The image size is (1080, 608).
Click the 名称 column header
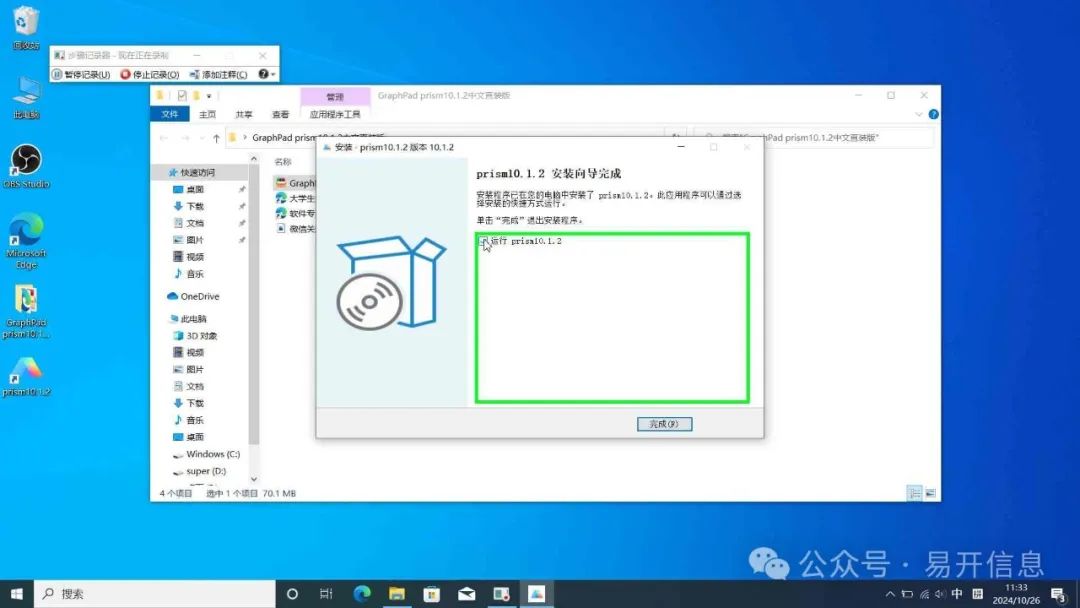(x=283, y=162)
